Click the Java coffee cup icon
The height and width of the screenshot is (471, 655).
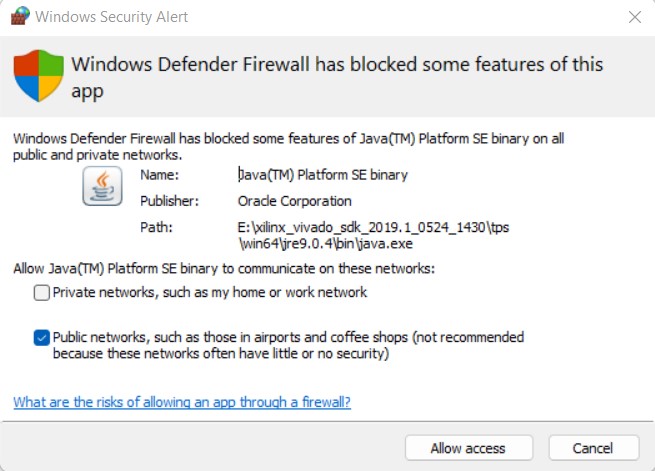click(x=102, y=186)
